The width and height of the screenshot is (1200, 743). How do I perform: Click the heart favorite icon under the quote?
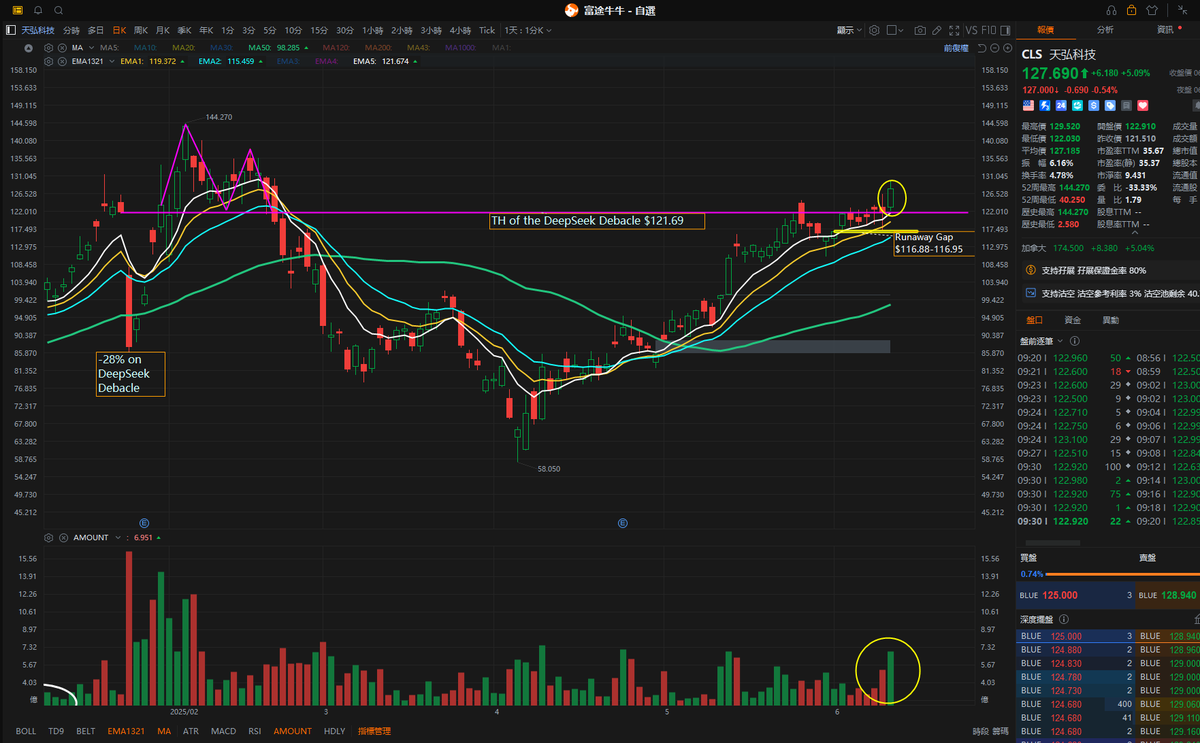[1142, 105]
